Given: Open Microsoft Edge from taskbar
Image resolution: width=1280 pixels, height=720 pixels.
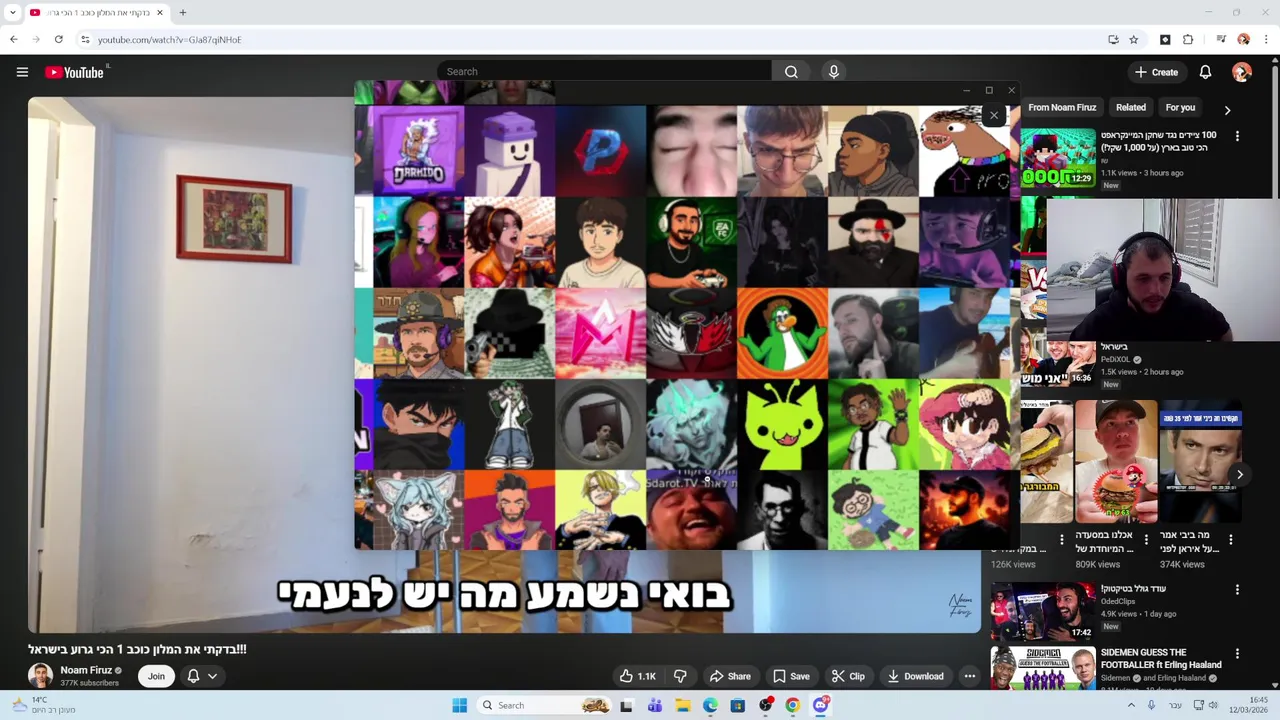Looking at the screenshot, I should coord(710,705).
